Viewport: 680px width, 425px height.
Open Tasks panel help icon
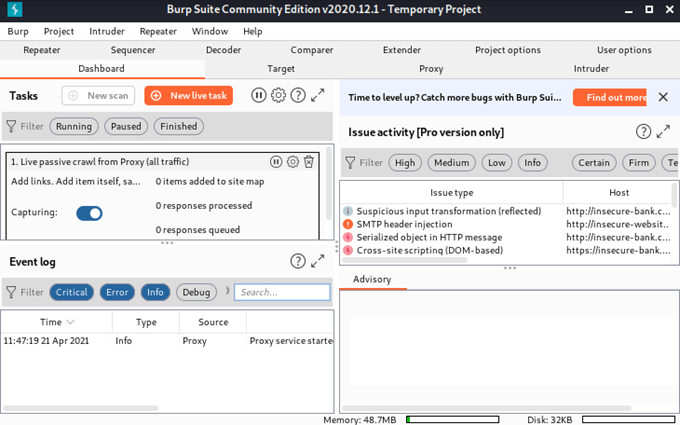pos(298,95)
